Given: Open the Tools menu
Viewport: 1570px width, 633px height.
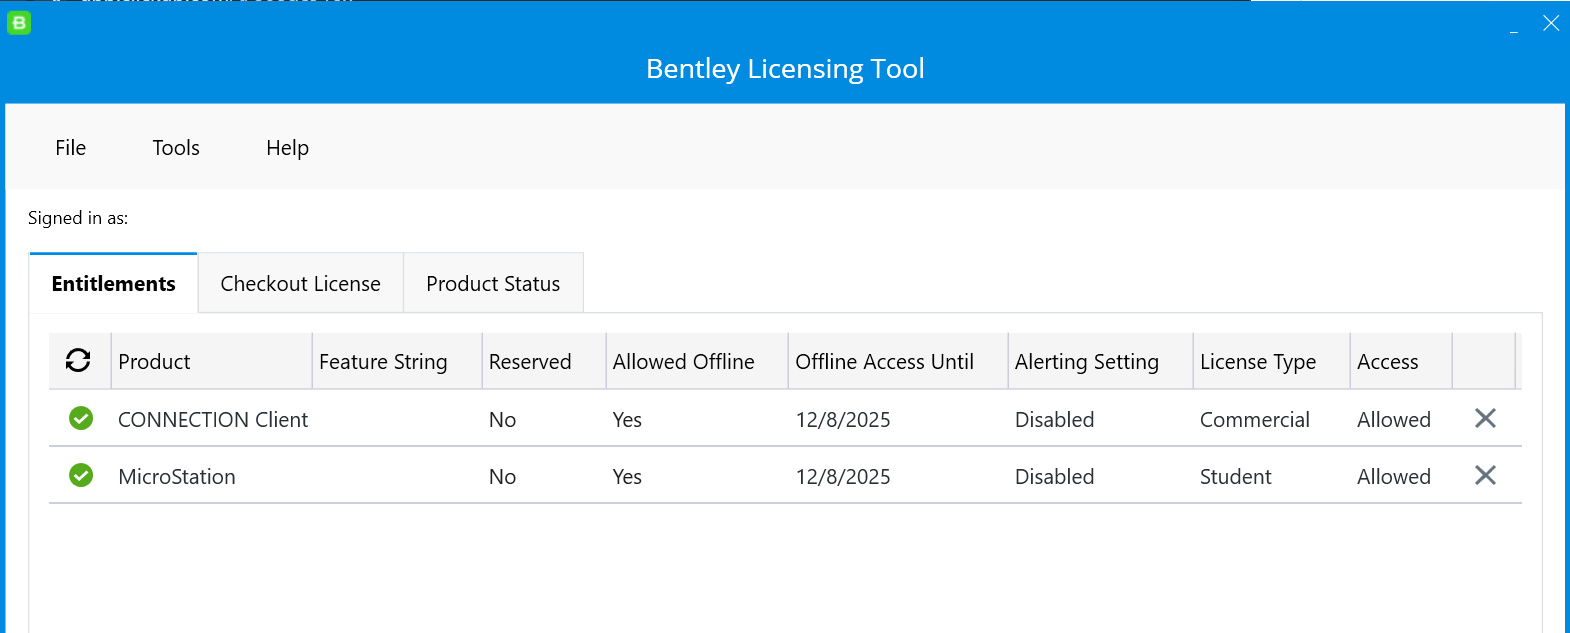Looking at the screenshot, I should click(176, 148).
